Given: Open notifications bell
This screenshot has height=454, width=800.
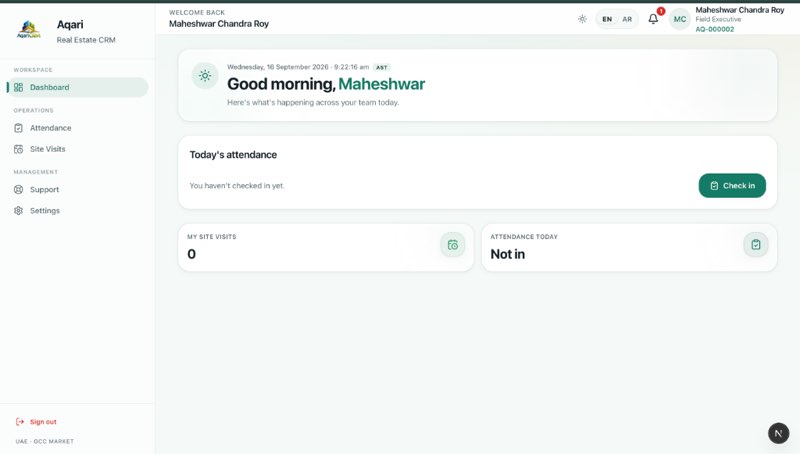Looking at the screenshot, I should [x=653, y=19].
